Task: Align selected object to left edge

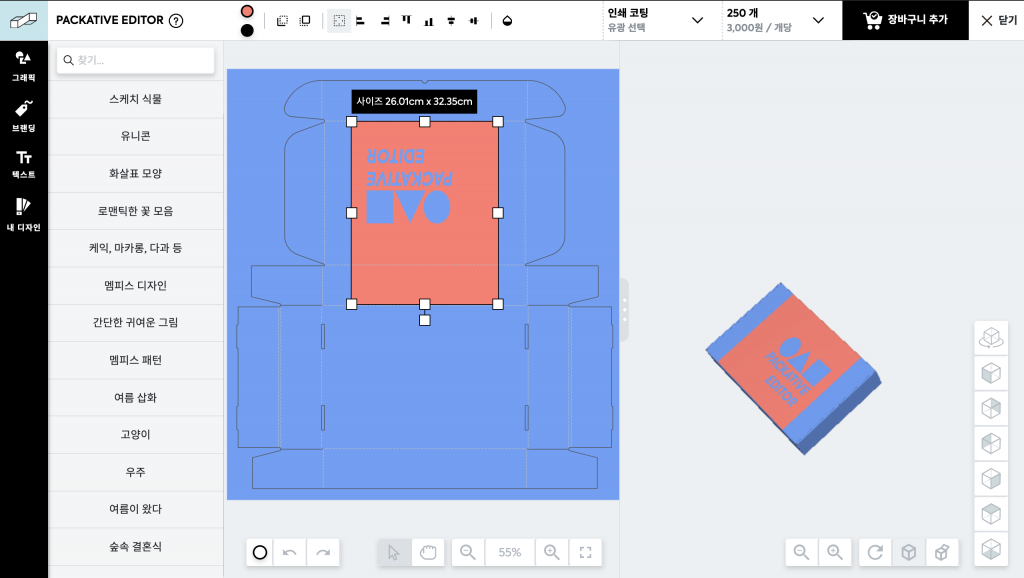Action: click(361, 21)
